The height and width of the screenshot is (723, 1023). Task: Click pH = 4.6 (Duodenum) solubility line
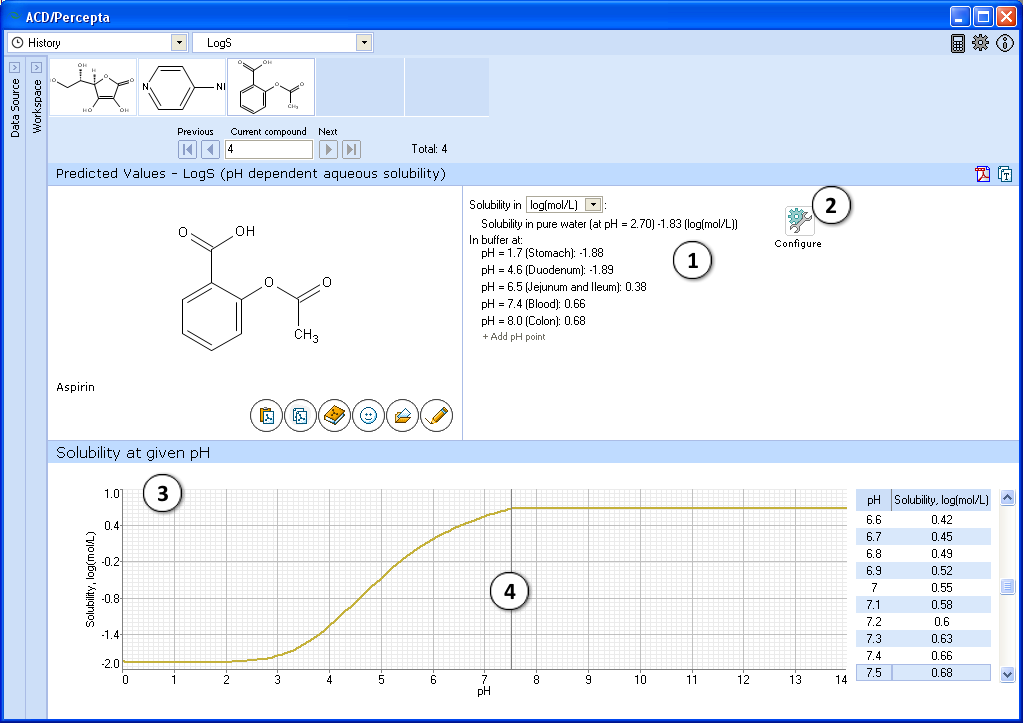(547, 270)
